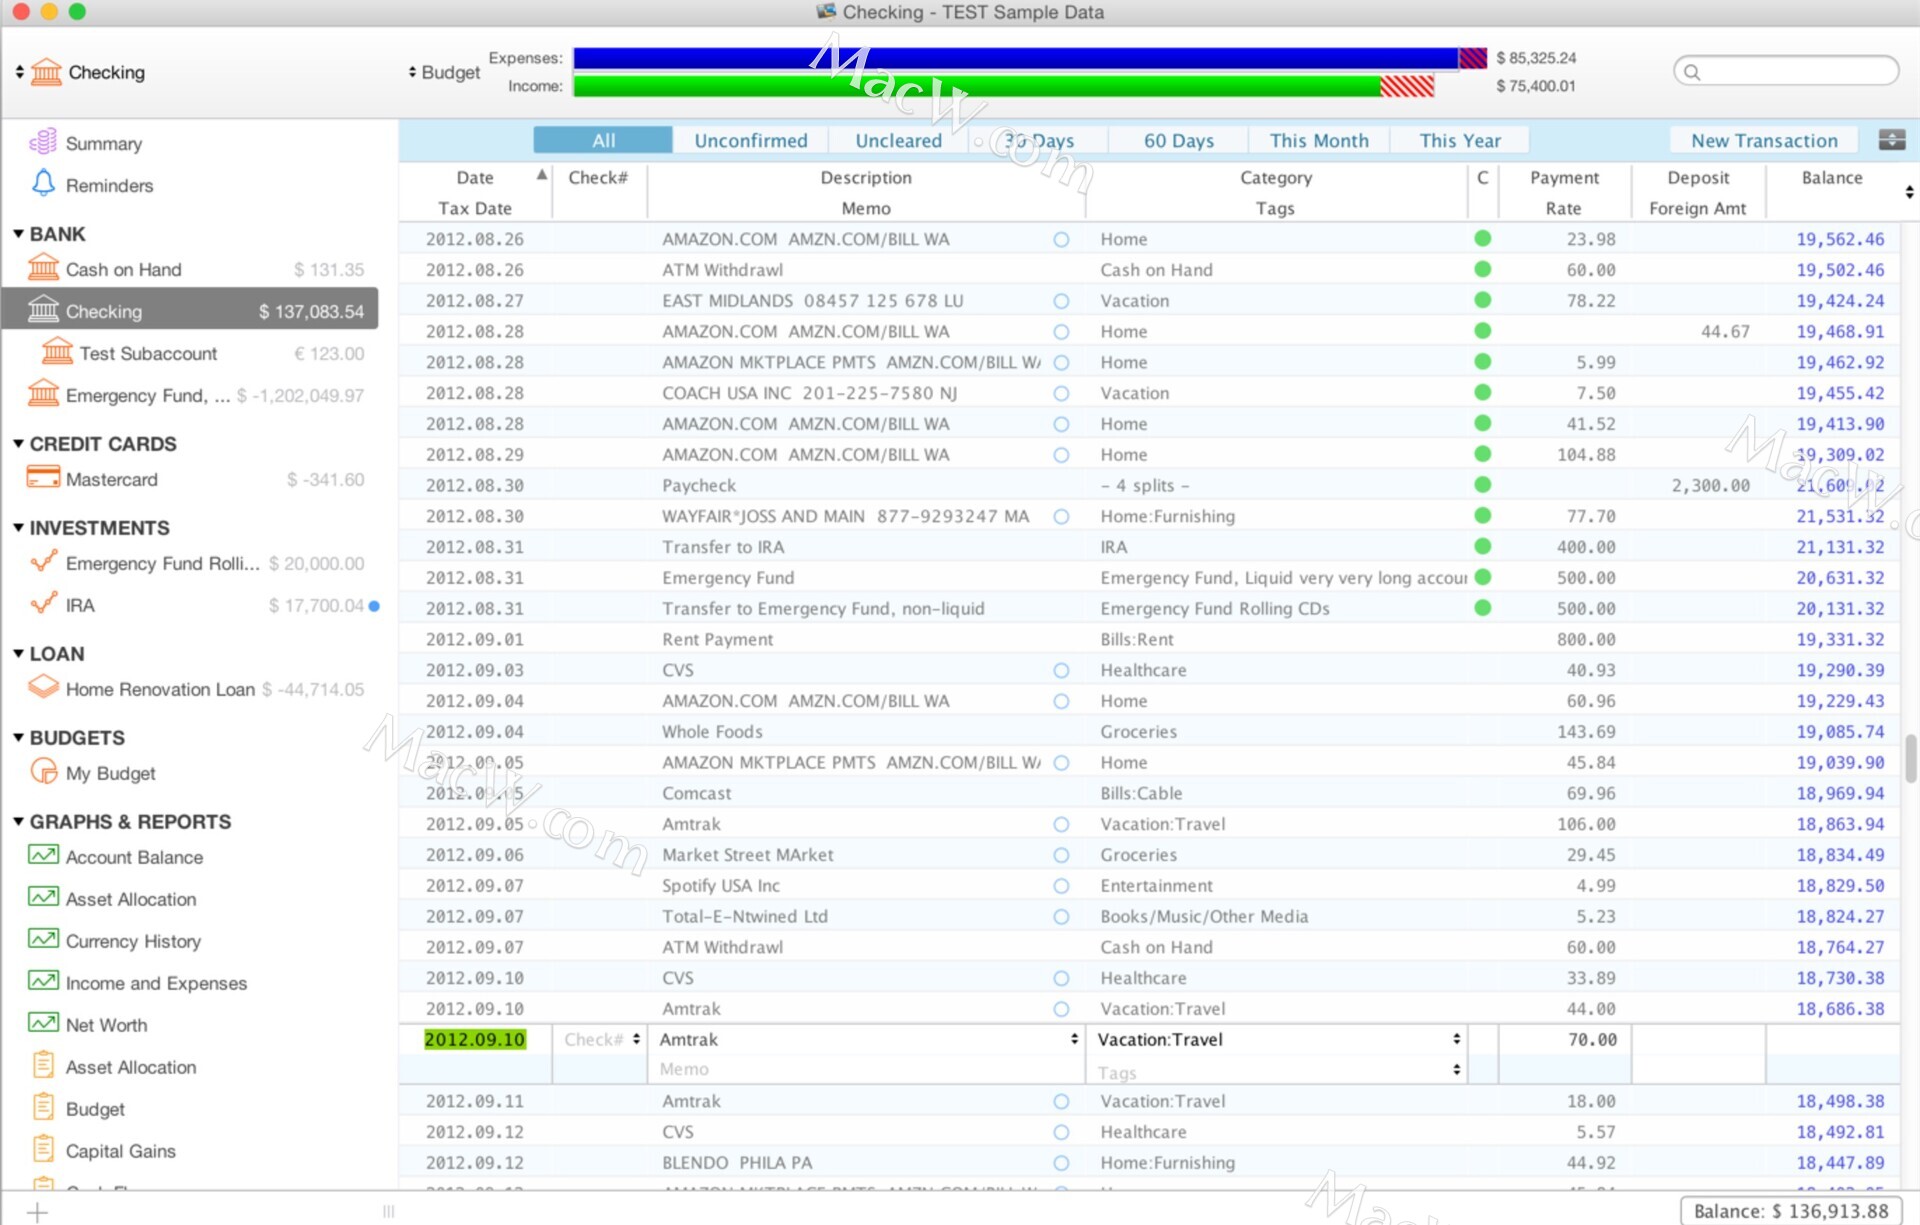
Task: Click the IRA blue status dot
Action: pos(374,605)
